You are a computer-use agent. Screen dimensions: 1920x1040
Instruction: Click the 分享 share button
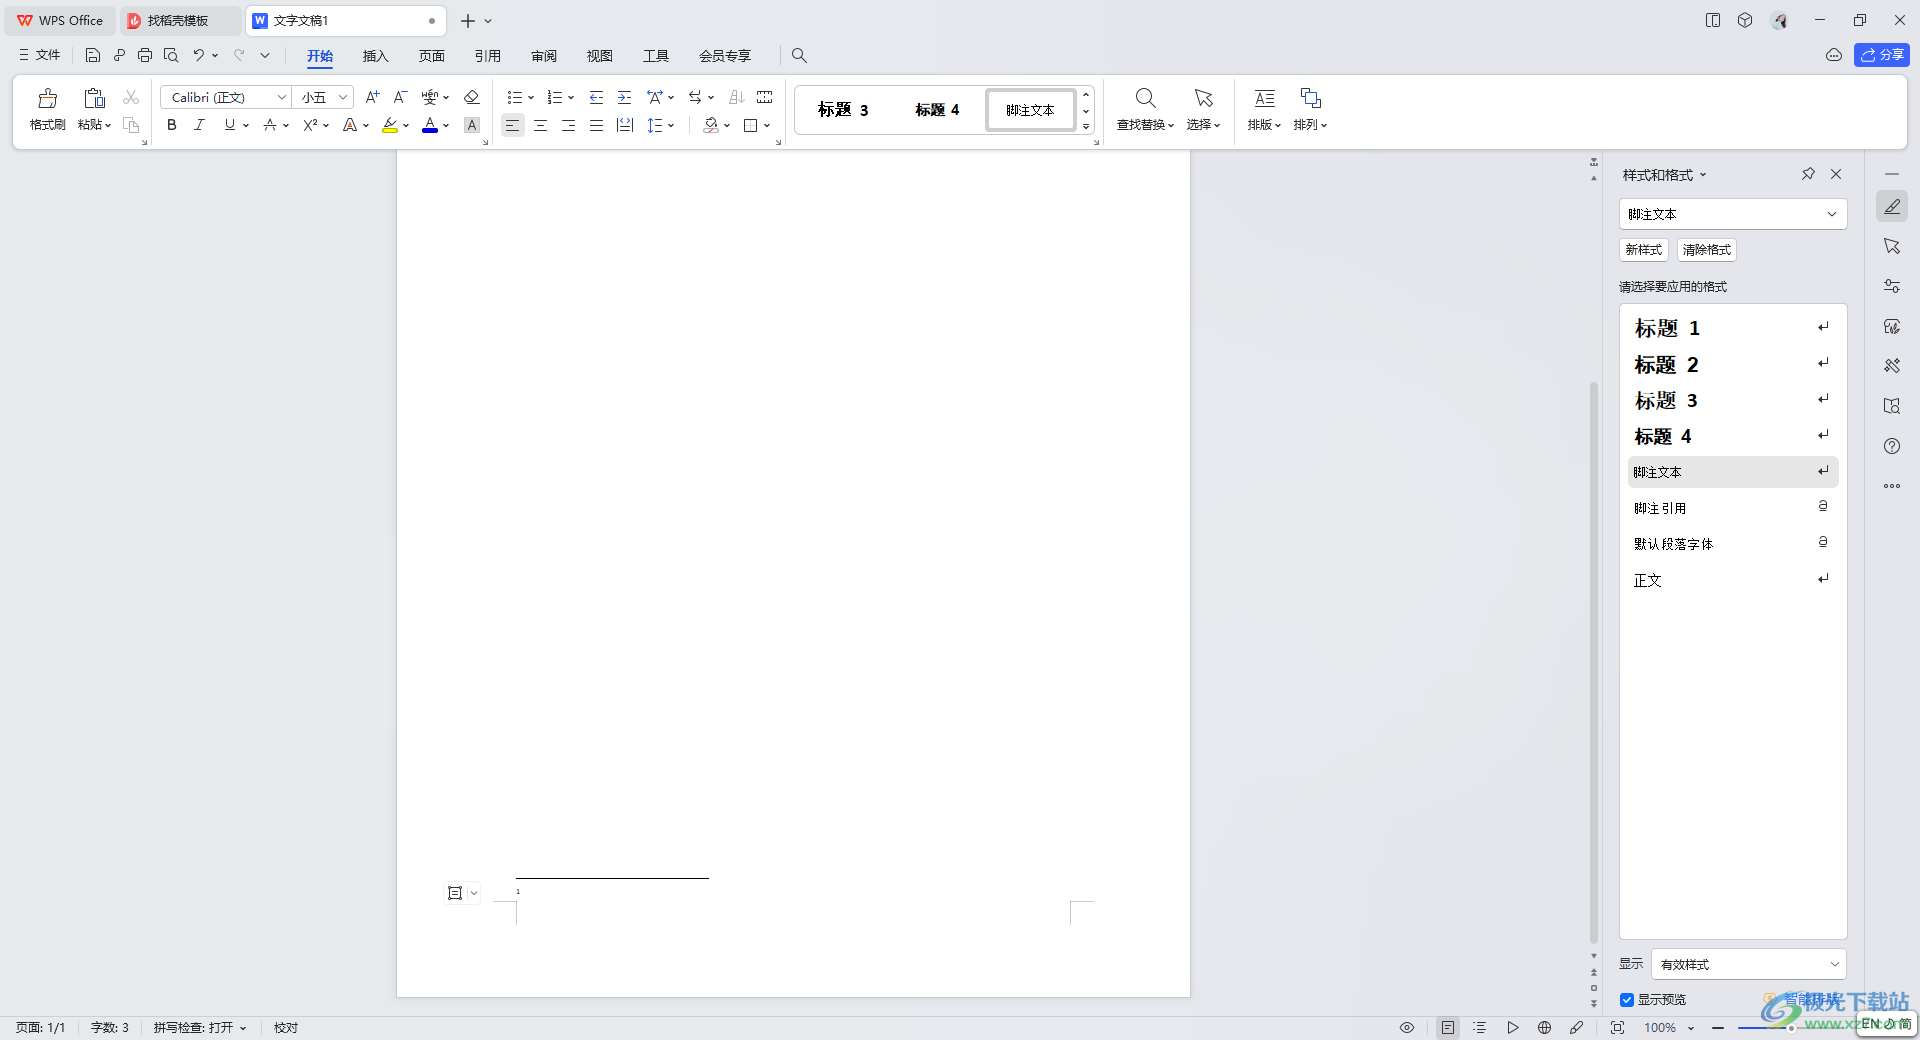[1881, 55]
